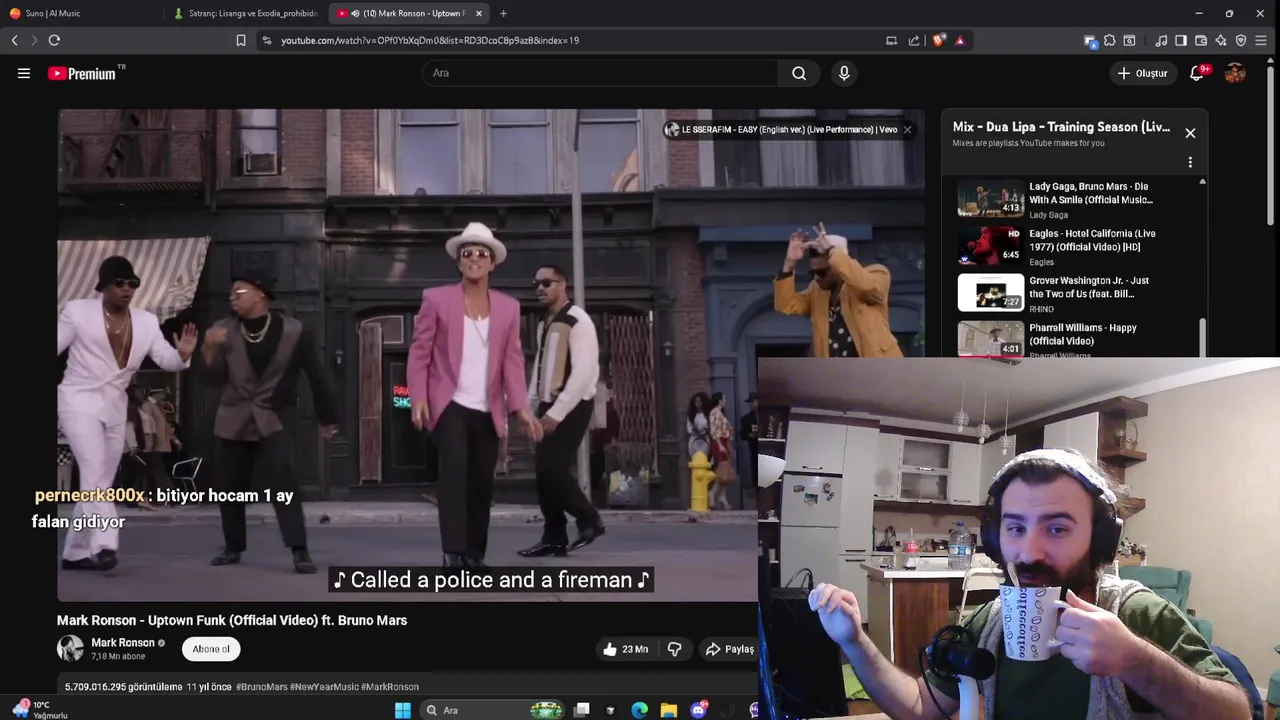Open the account avatar menu
This screenshot has height=720, width=1280.
[x=1235, y=73]
